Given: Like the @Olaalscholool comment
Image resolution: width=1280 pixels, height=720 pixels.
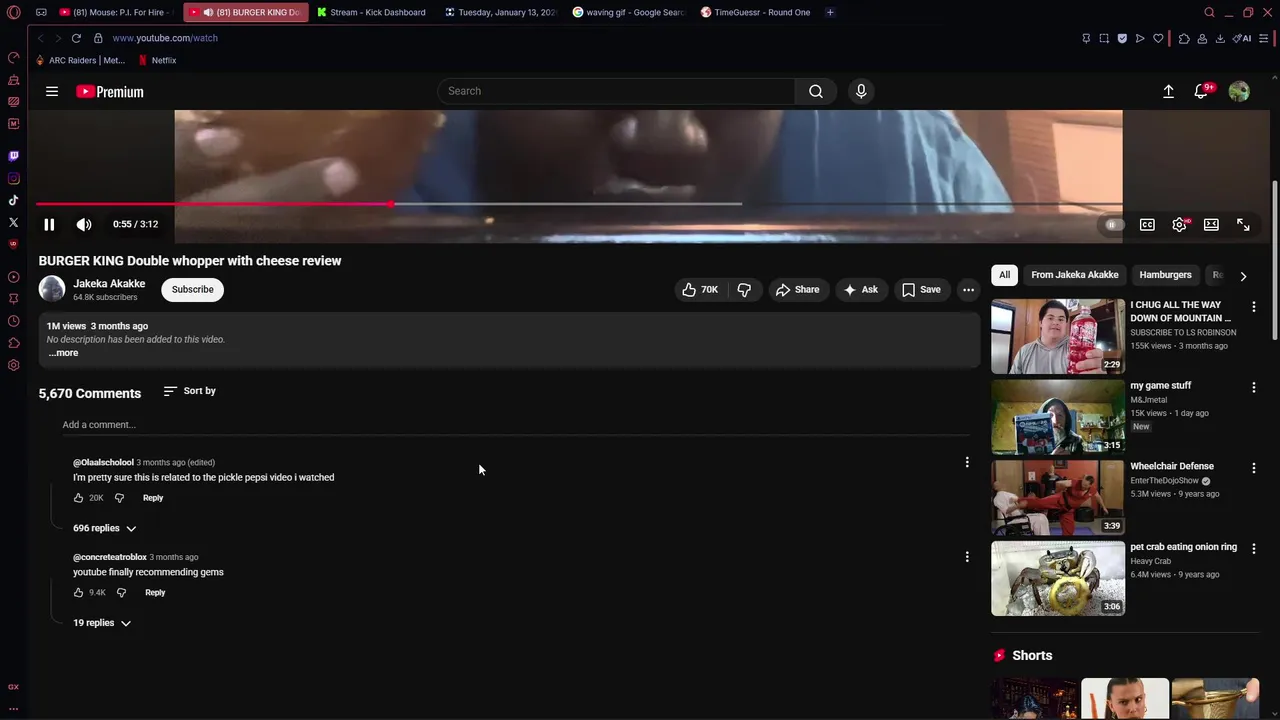Looking at the screenshot, I should point(78,498).
